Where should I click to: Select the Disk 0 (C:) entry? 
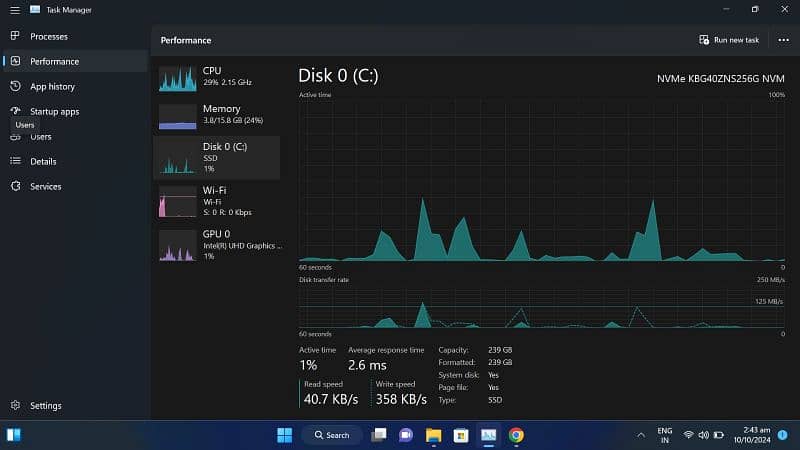pos(216,157)
